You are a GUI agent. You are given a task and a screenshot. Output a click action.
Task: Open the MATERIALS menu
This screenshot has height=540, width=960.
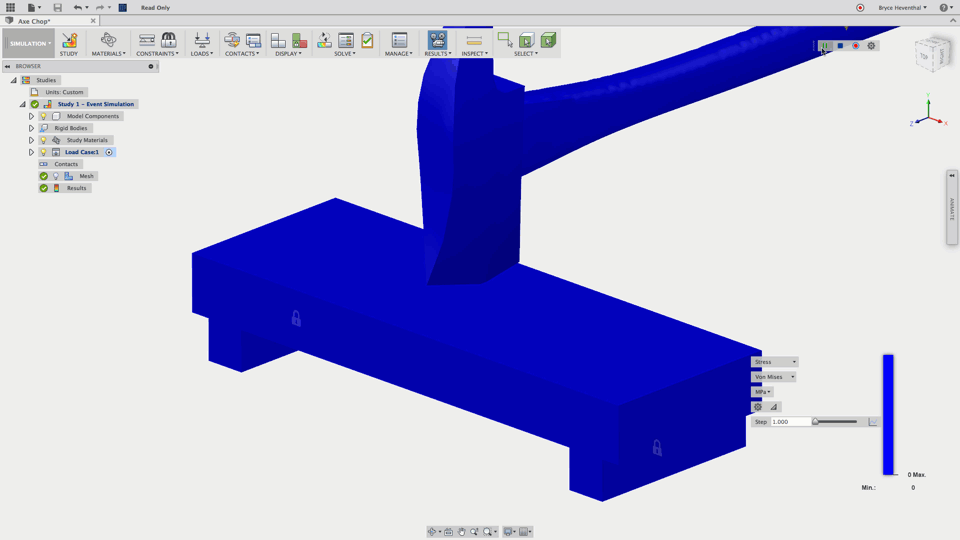108,54
